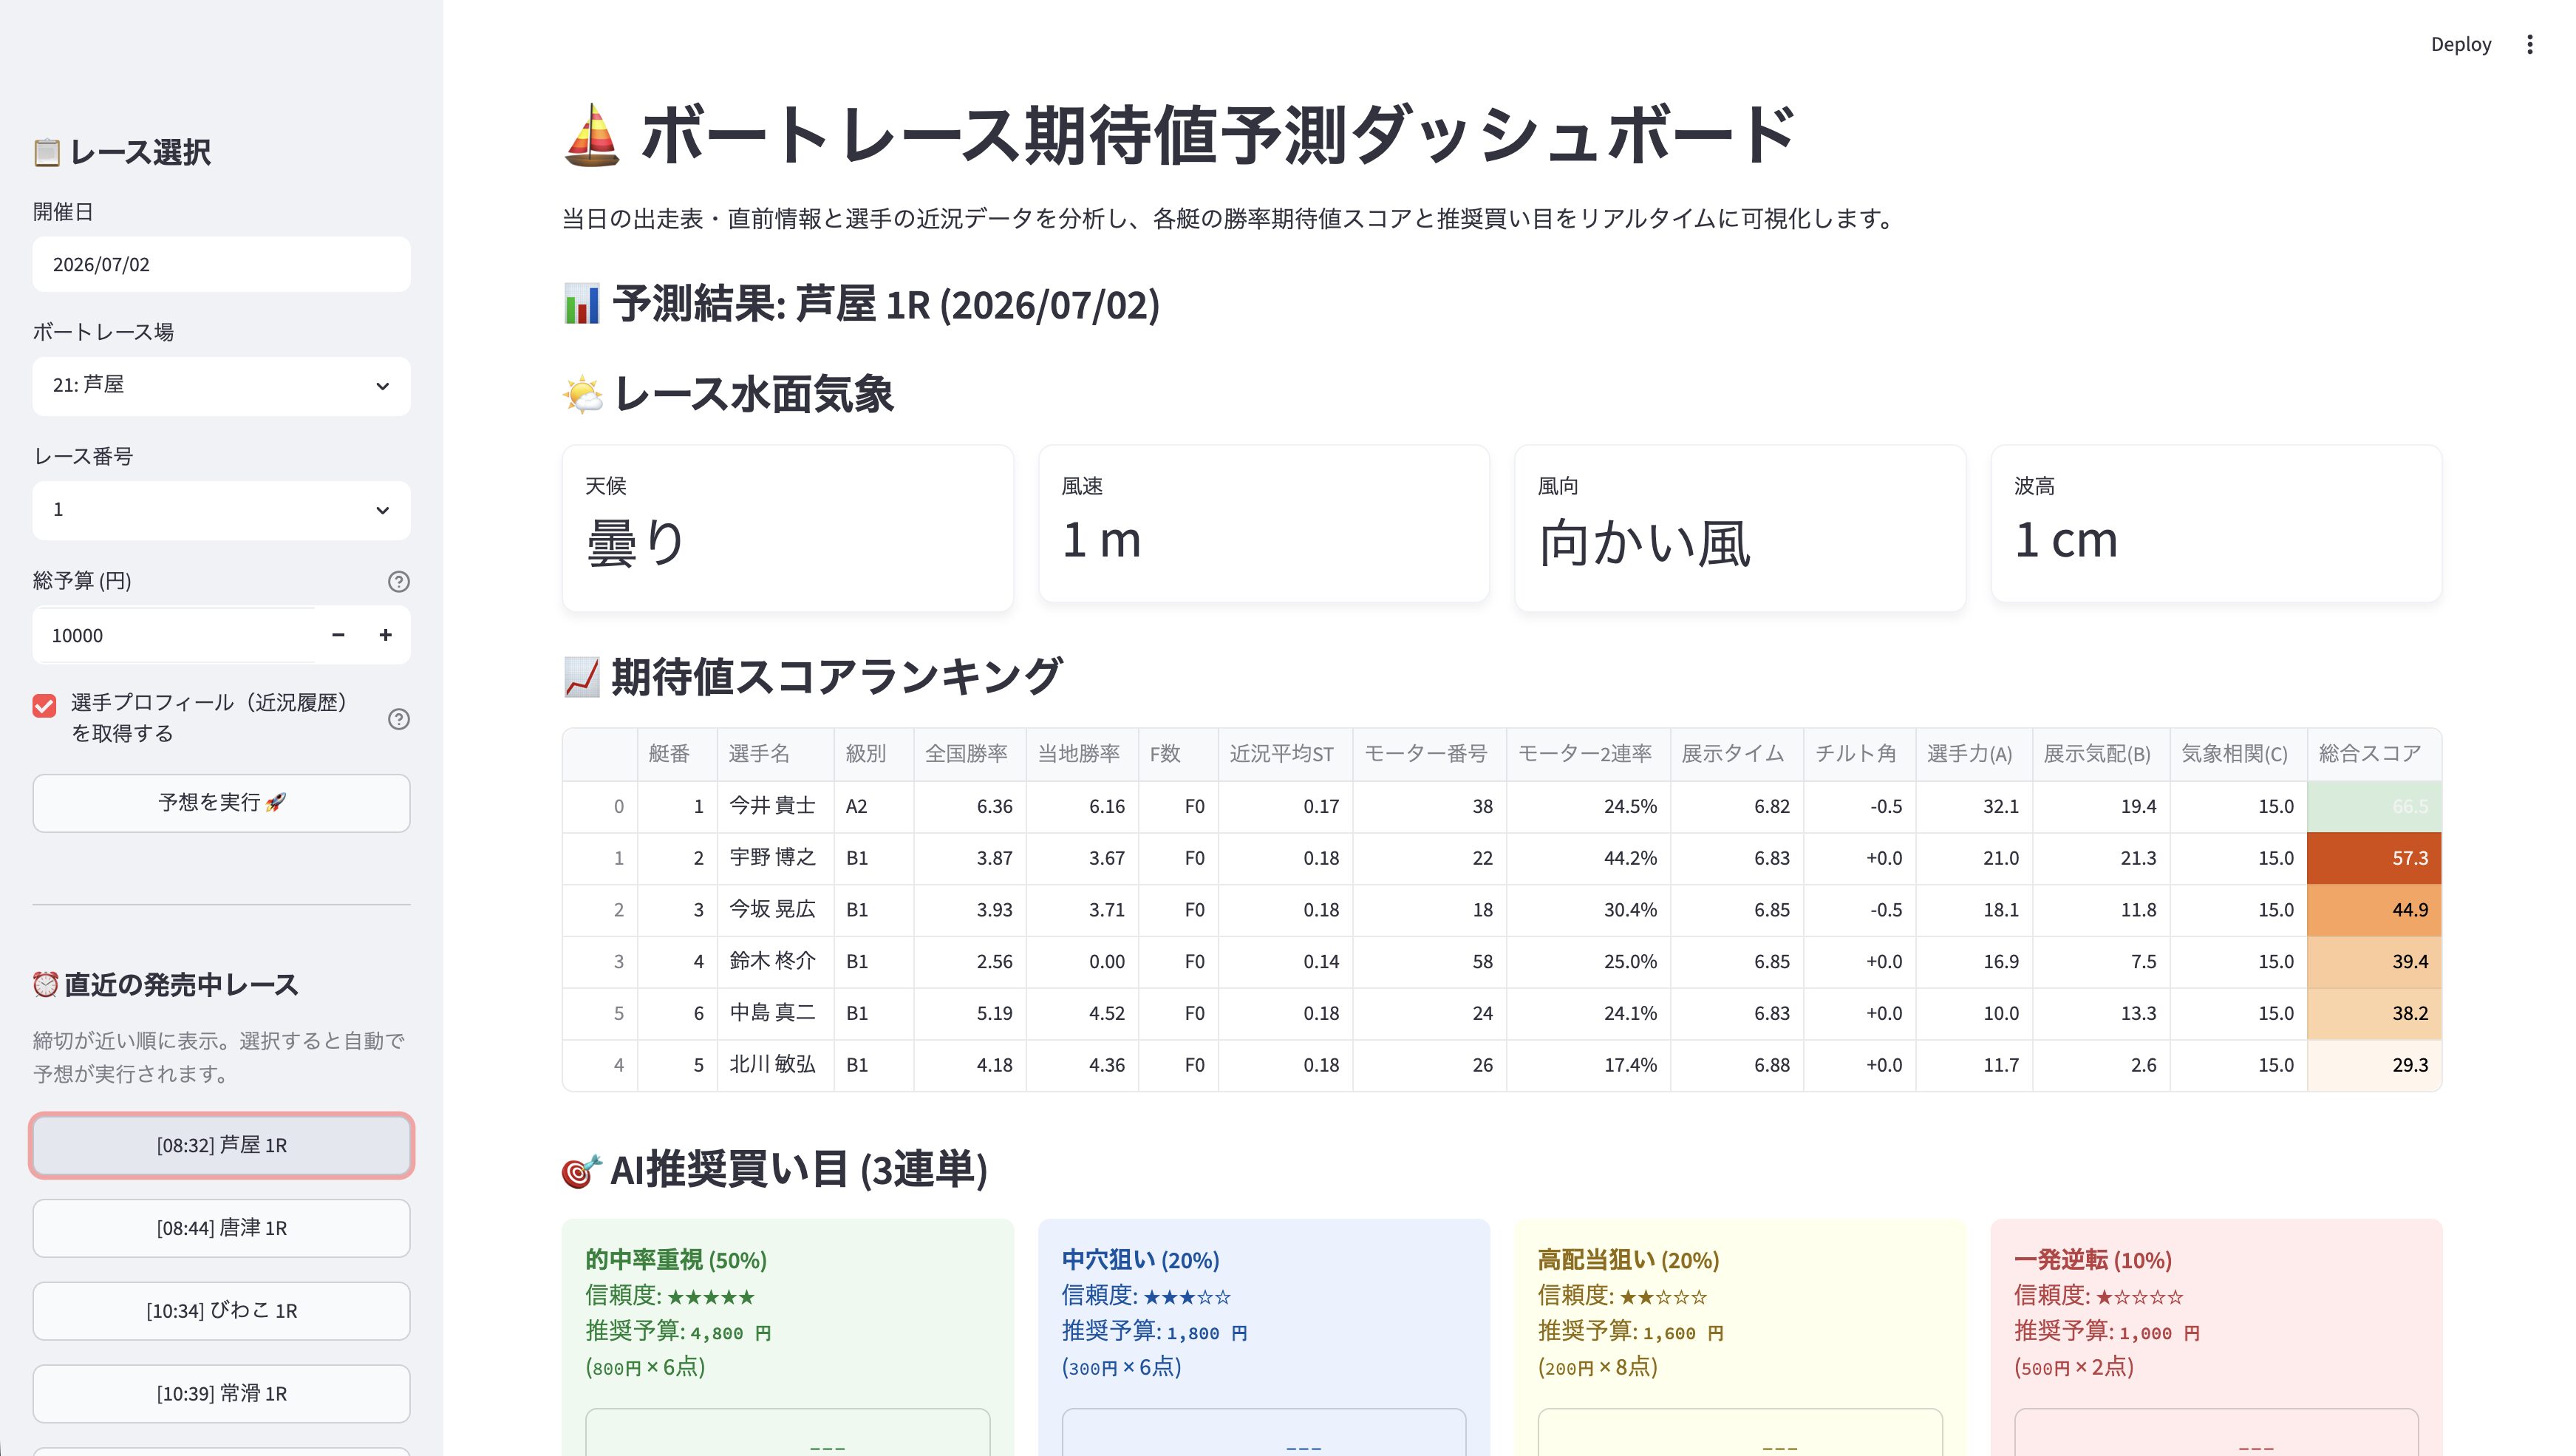Select the [08:44] 唐津 1R race button

click(221, 1228)
